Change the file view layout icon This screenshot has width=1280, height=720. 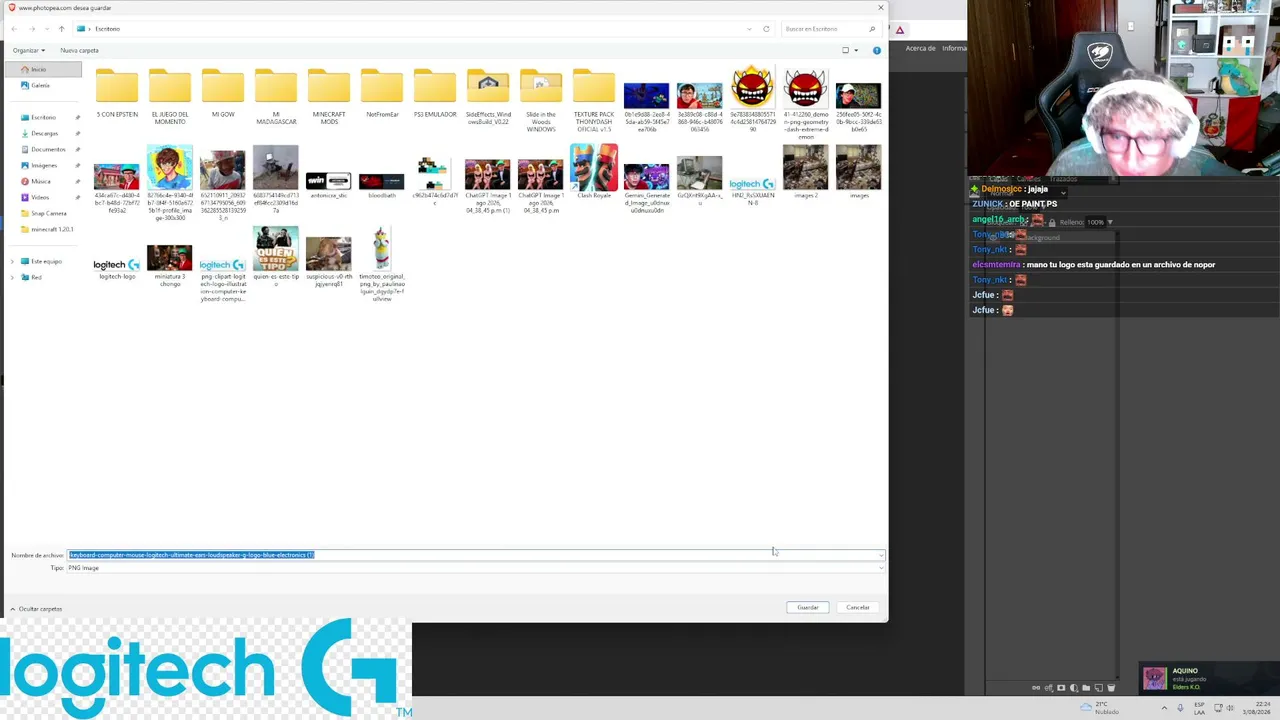(x=846, y=50)
